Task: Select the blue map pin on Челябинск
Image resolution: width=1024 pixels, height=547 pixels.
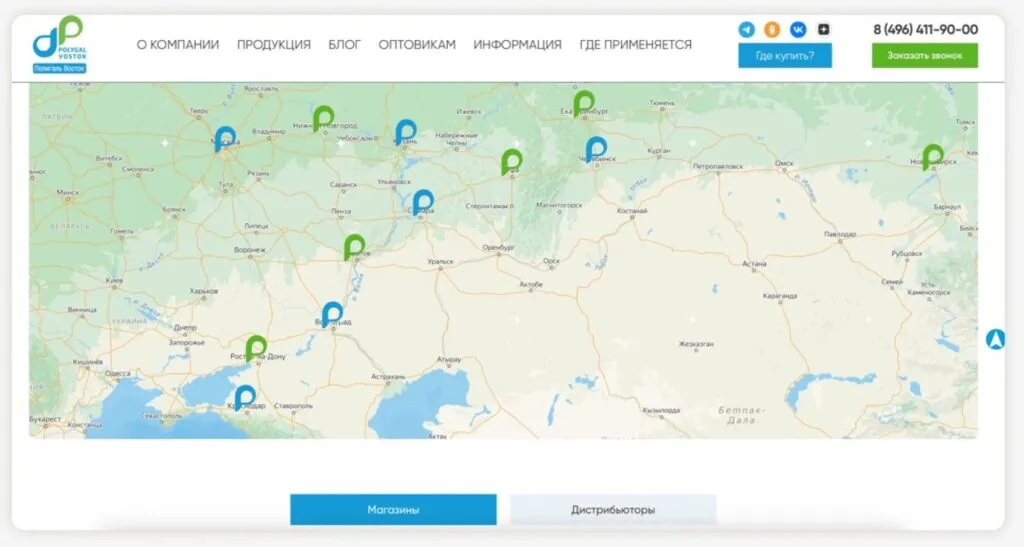Action: tap(595, 149)
